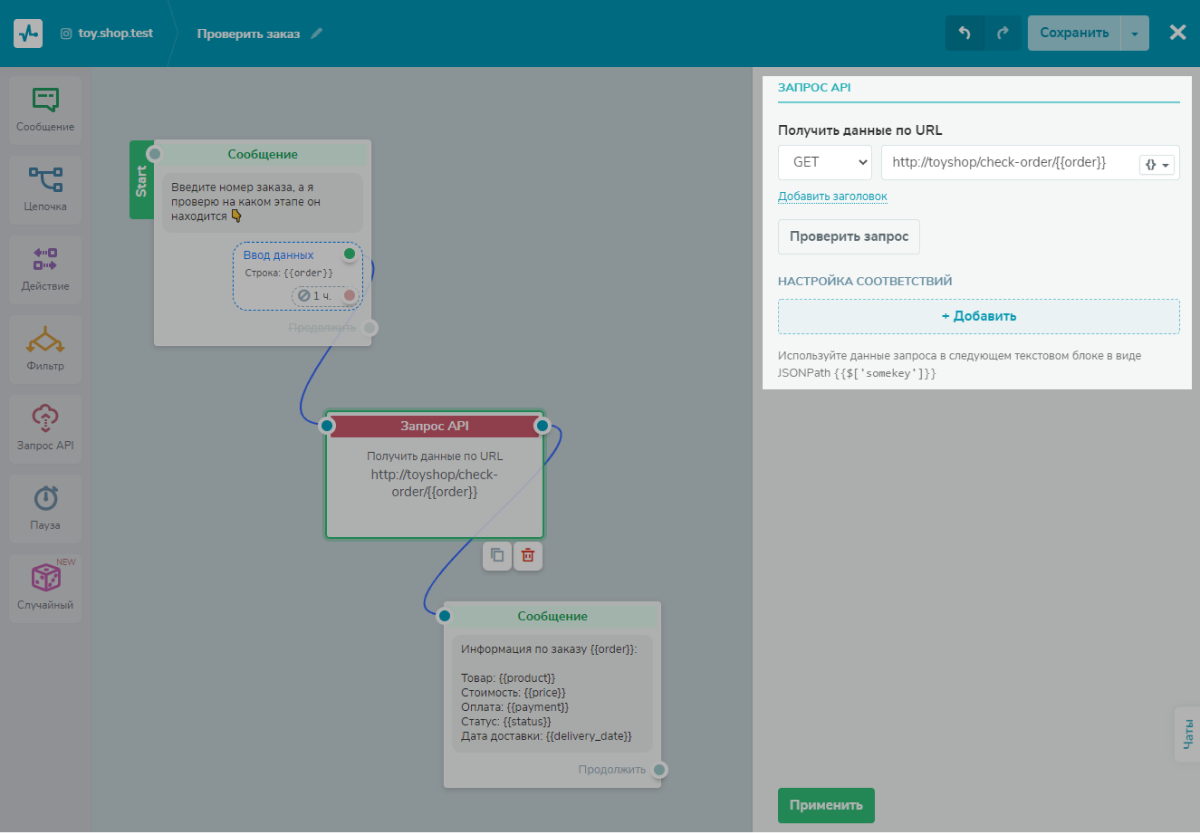The height and width of the screenshot is (833, 1200).
Task: Open the GET method dropdown
Action: point(824,162)
